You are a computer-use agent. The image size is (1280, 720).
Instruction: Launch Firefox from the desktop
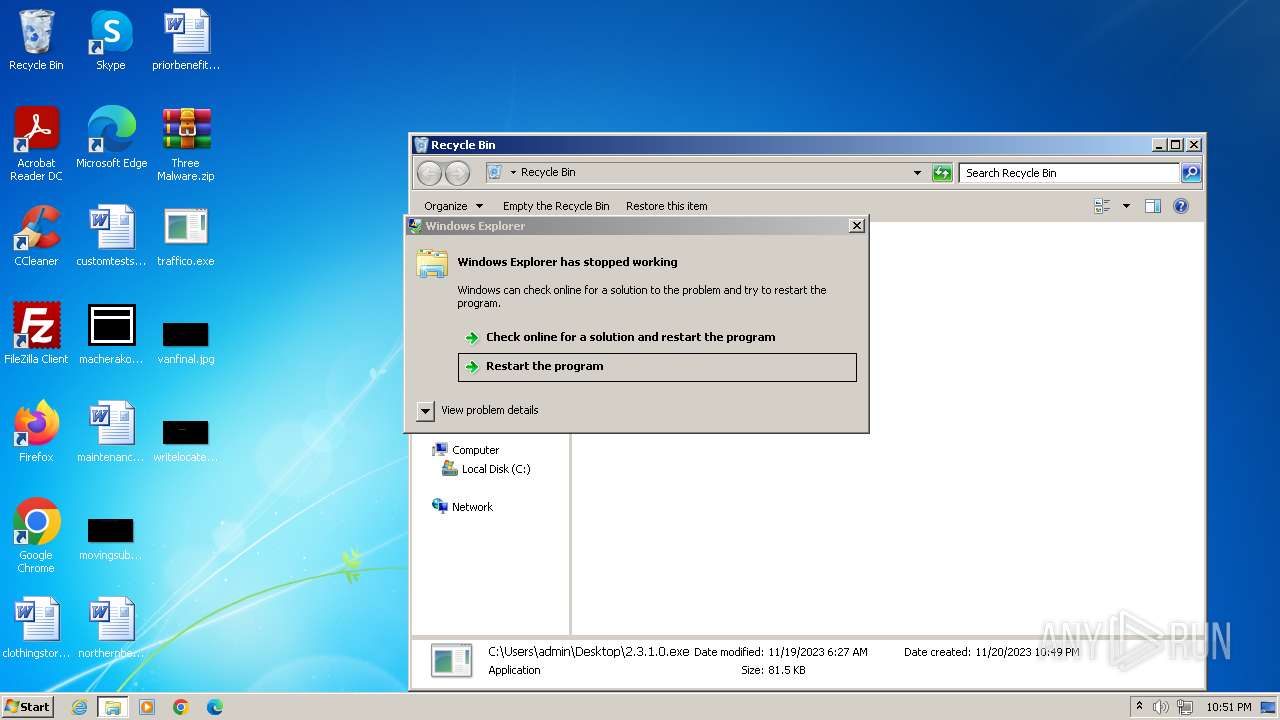[x=36, y=432]
